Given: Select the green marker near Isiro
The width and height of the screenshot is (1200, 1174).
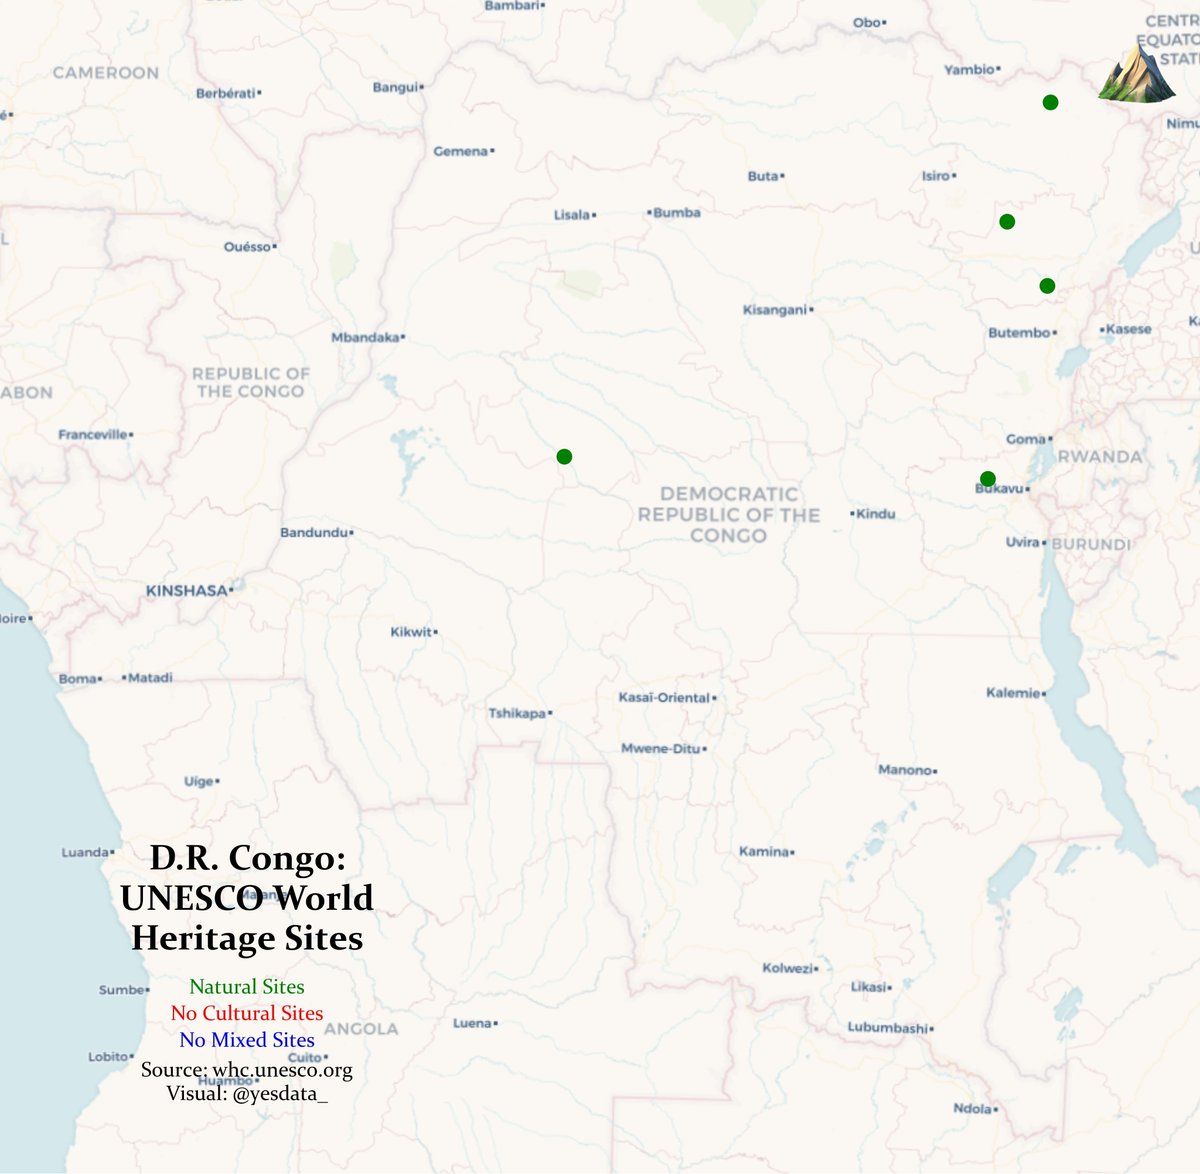Looking at the screenshot, I should tap(1006, 220).
